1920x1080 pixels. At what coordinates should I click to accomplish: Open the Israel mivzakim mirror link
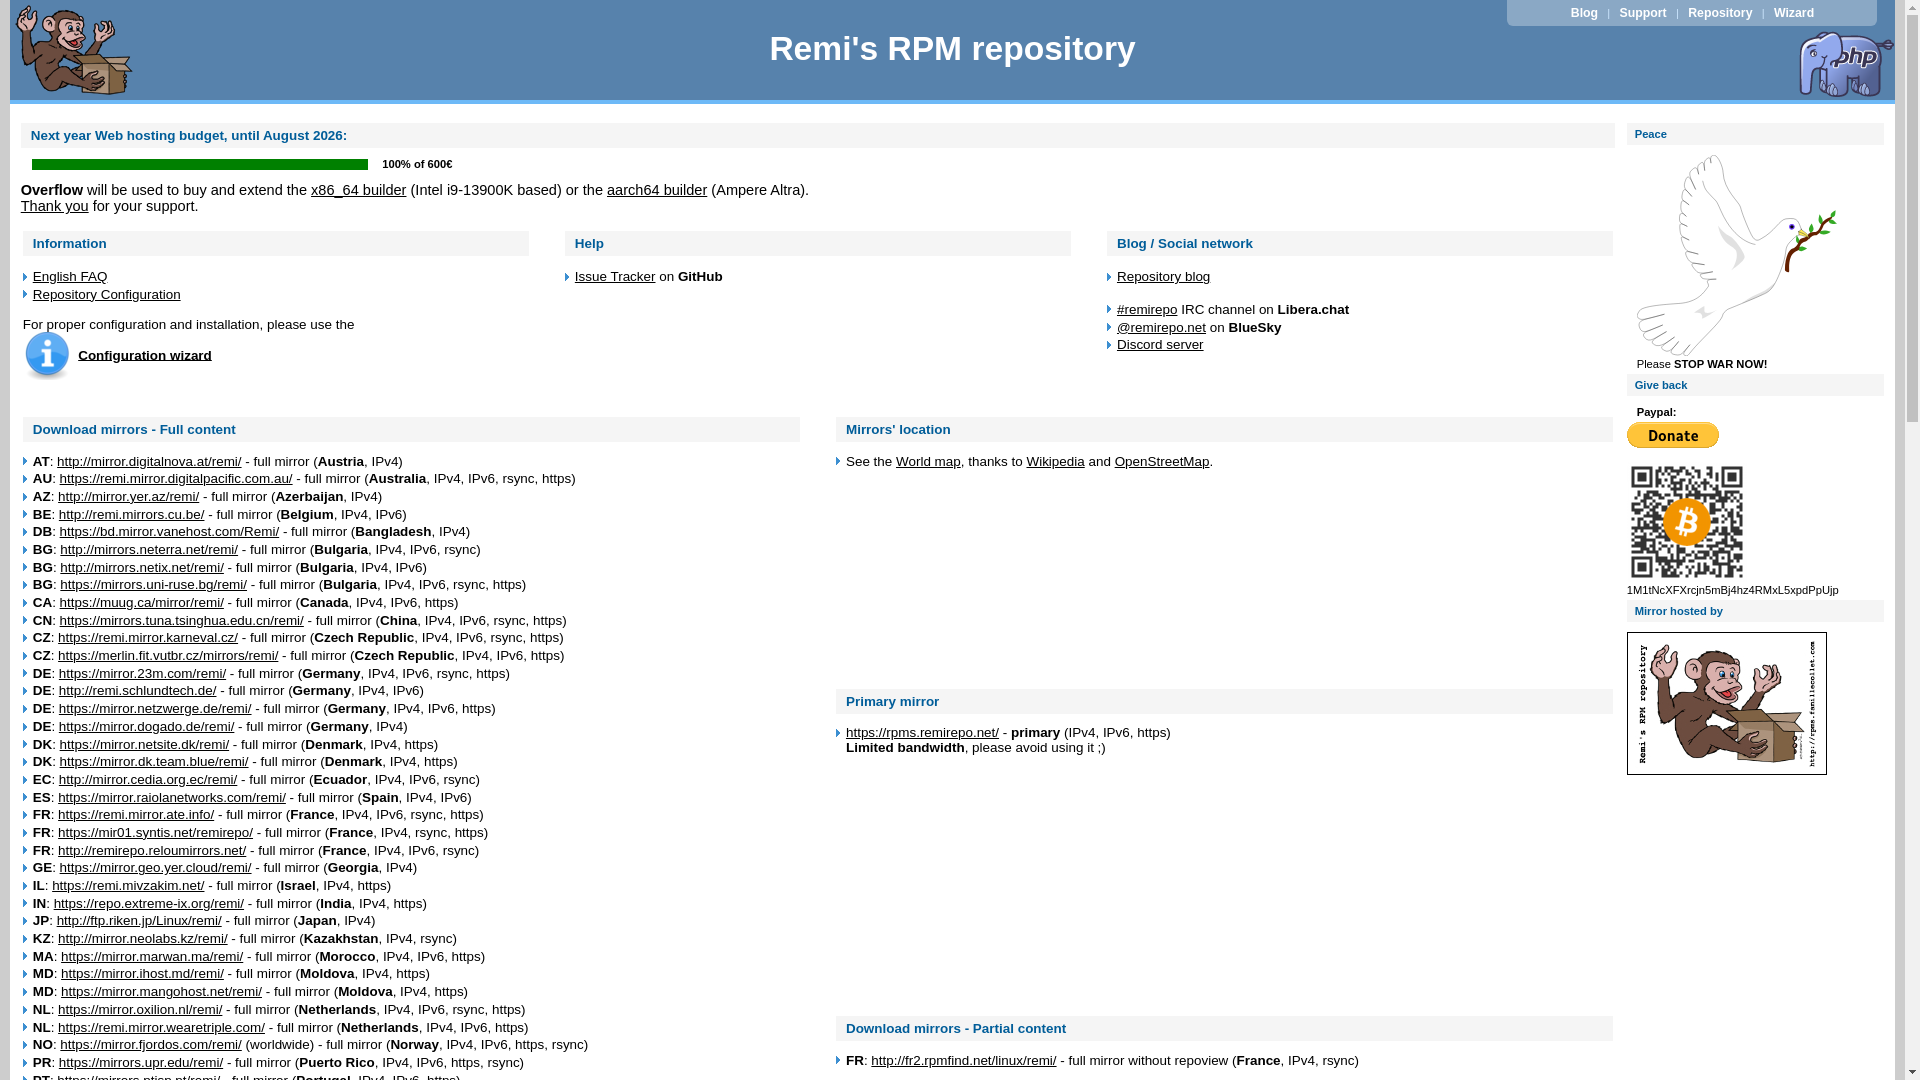[128, 886]
